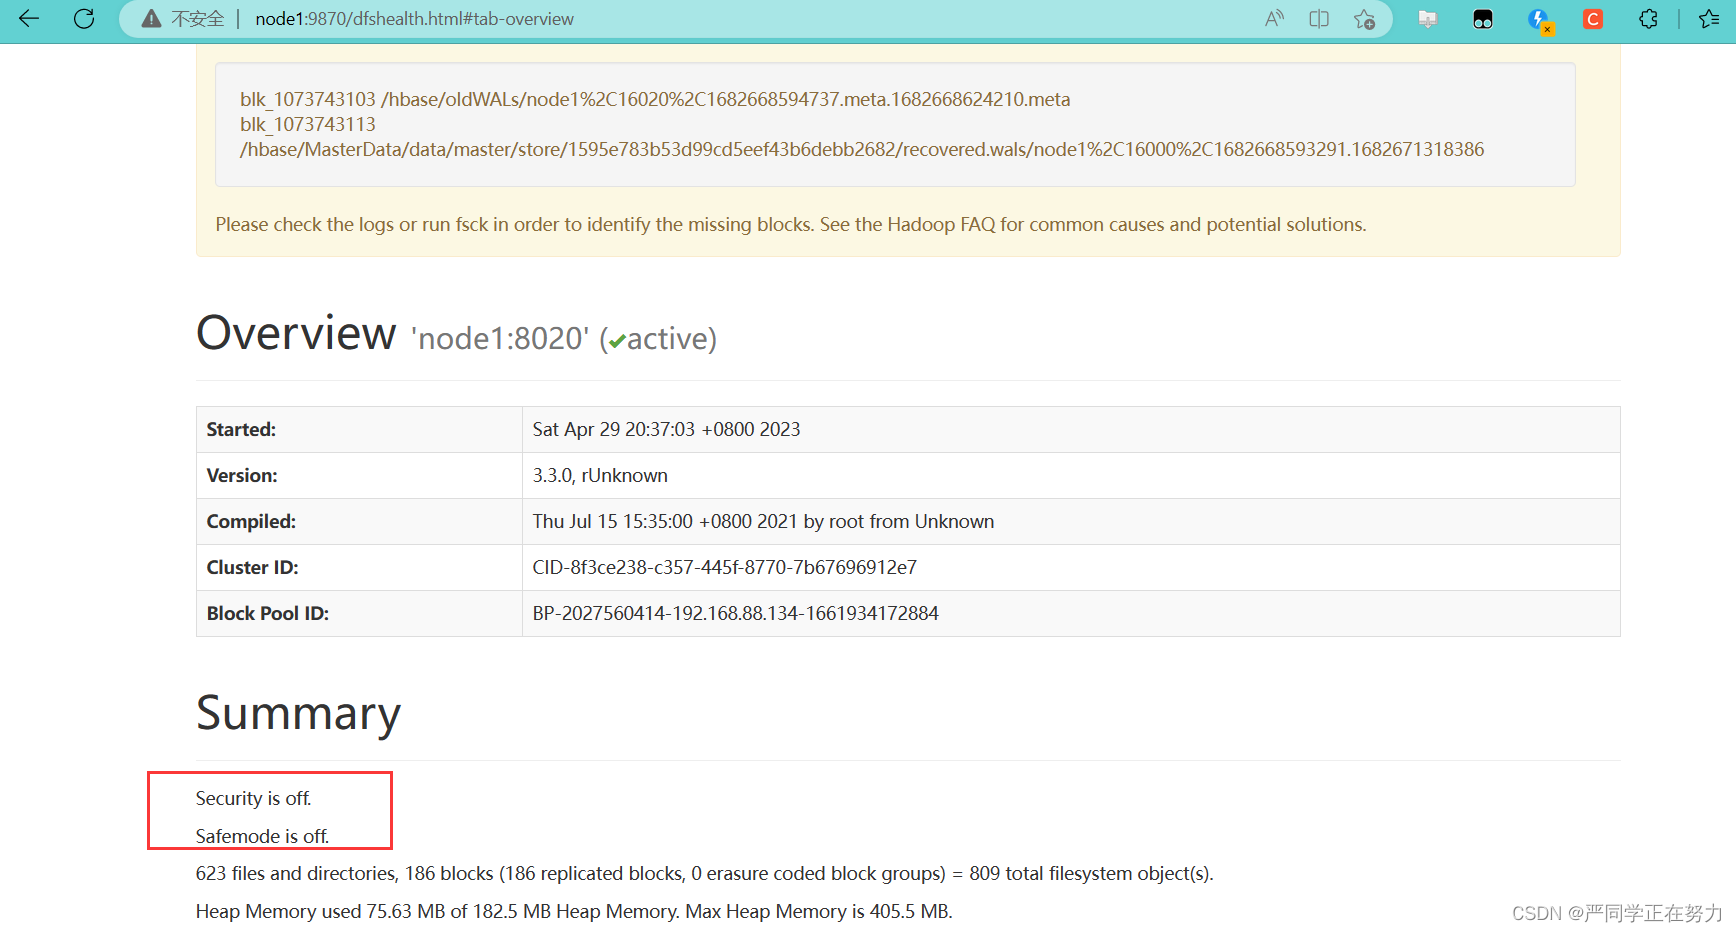Select the 'Security is off' text

[253, 798]
